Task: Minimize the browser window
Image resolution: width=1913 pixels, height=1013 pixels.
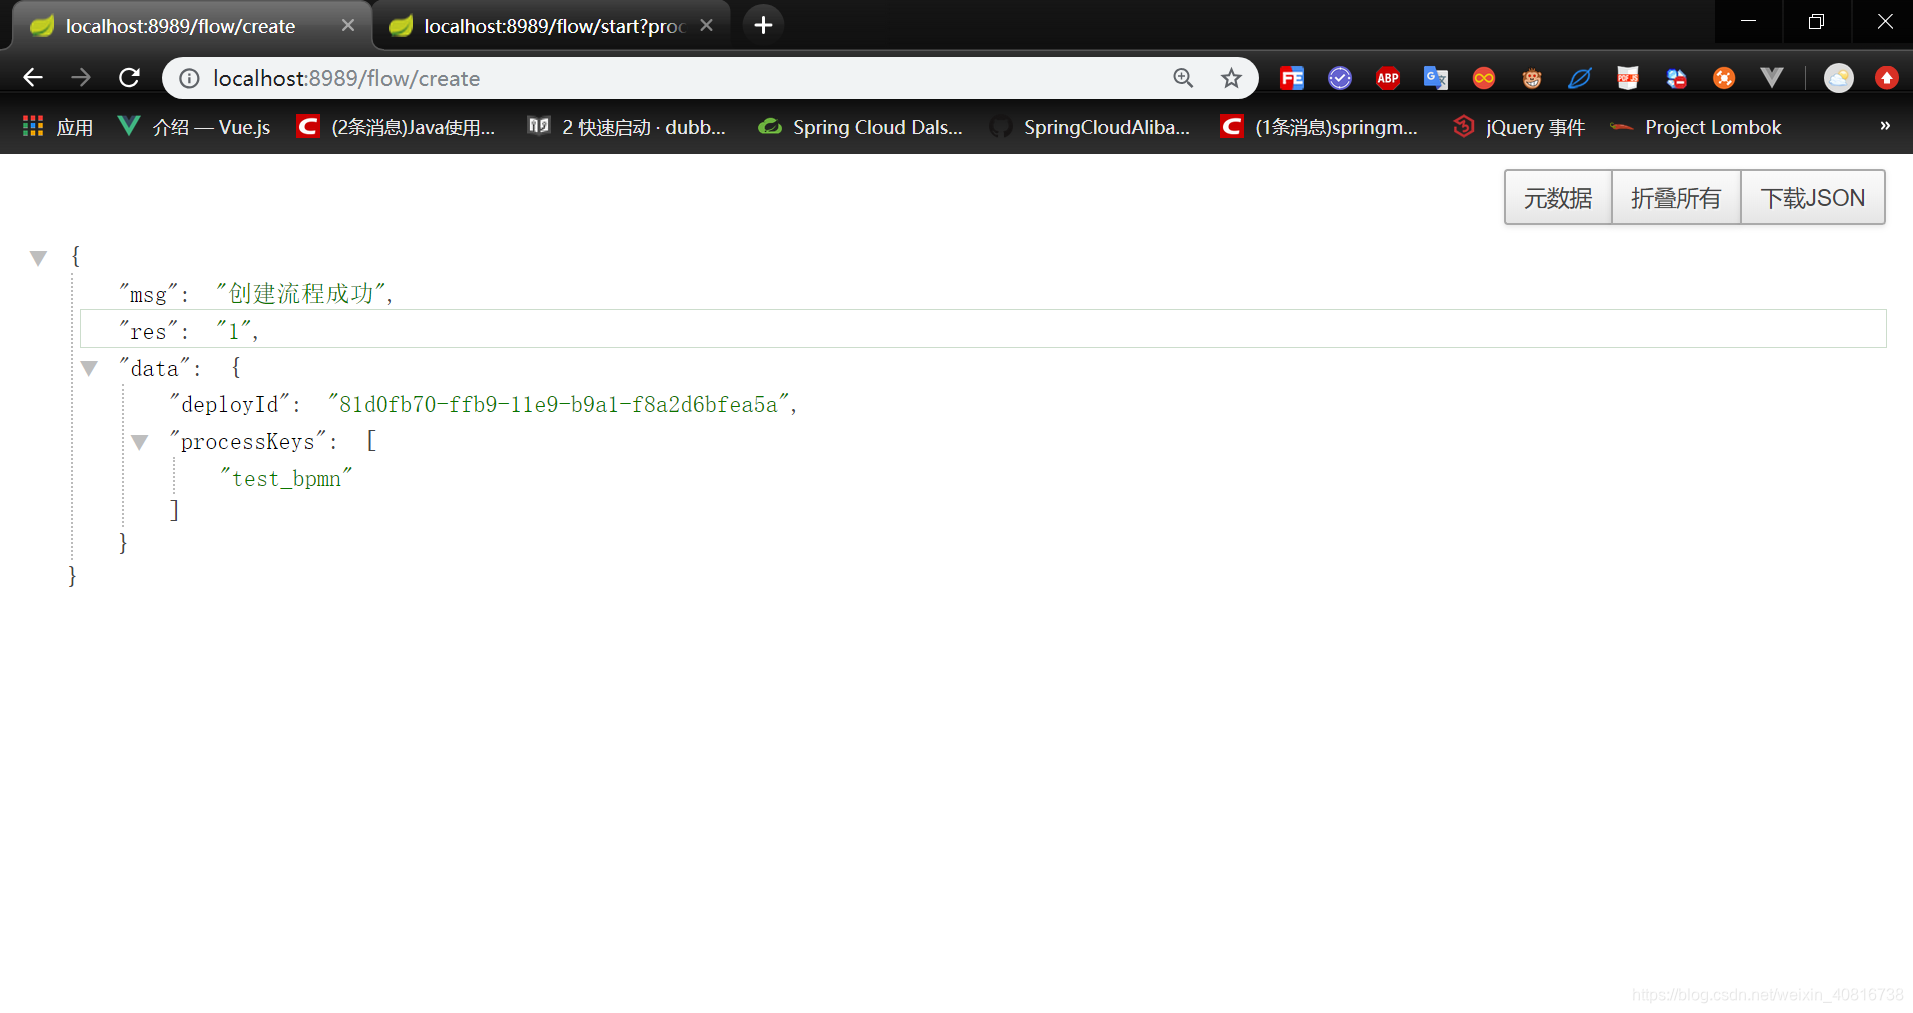Action: (x=1749, y=22)
